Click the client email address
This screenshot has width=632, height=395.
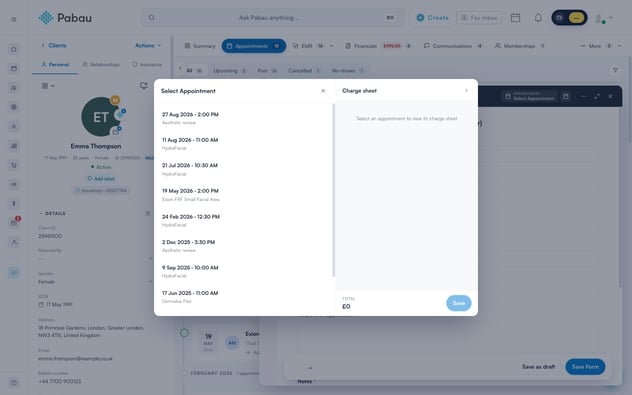click(x=75, y=359)
